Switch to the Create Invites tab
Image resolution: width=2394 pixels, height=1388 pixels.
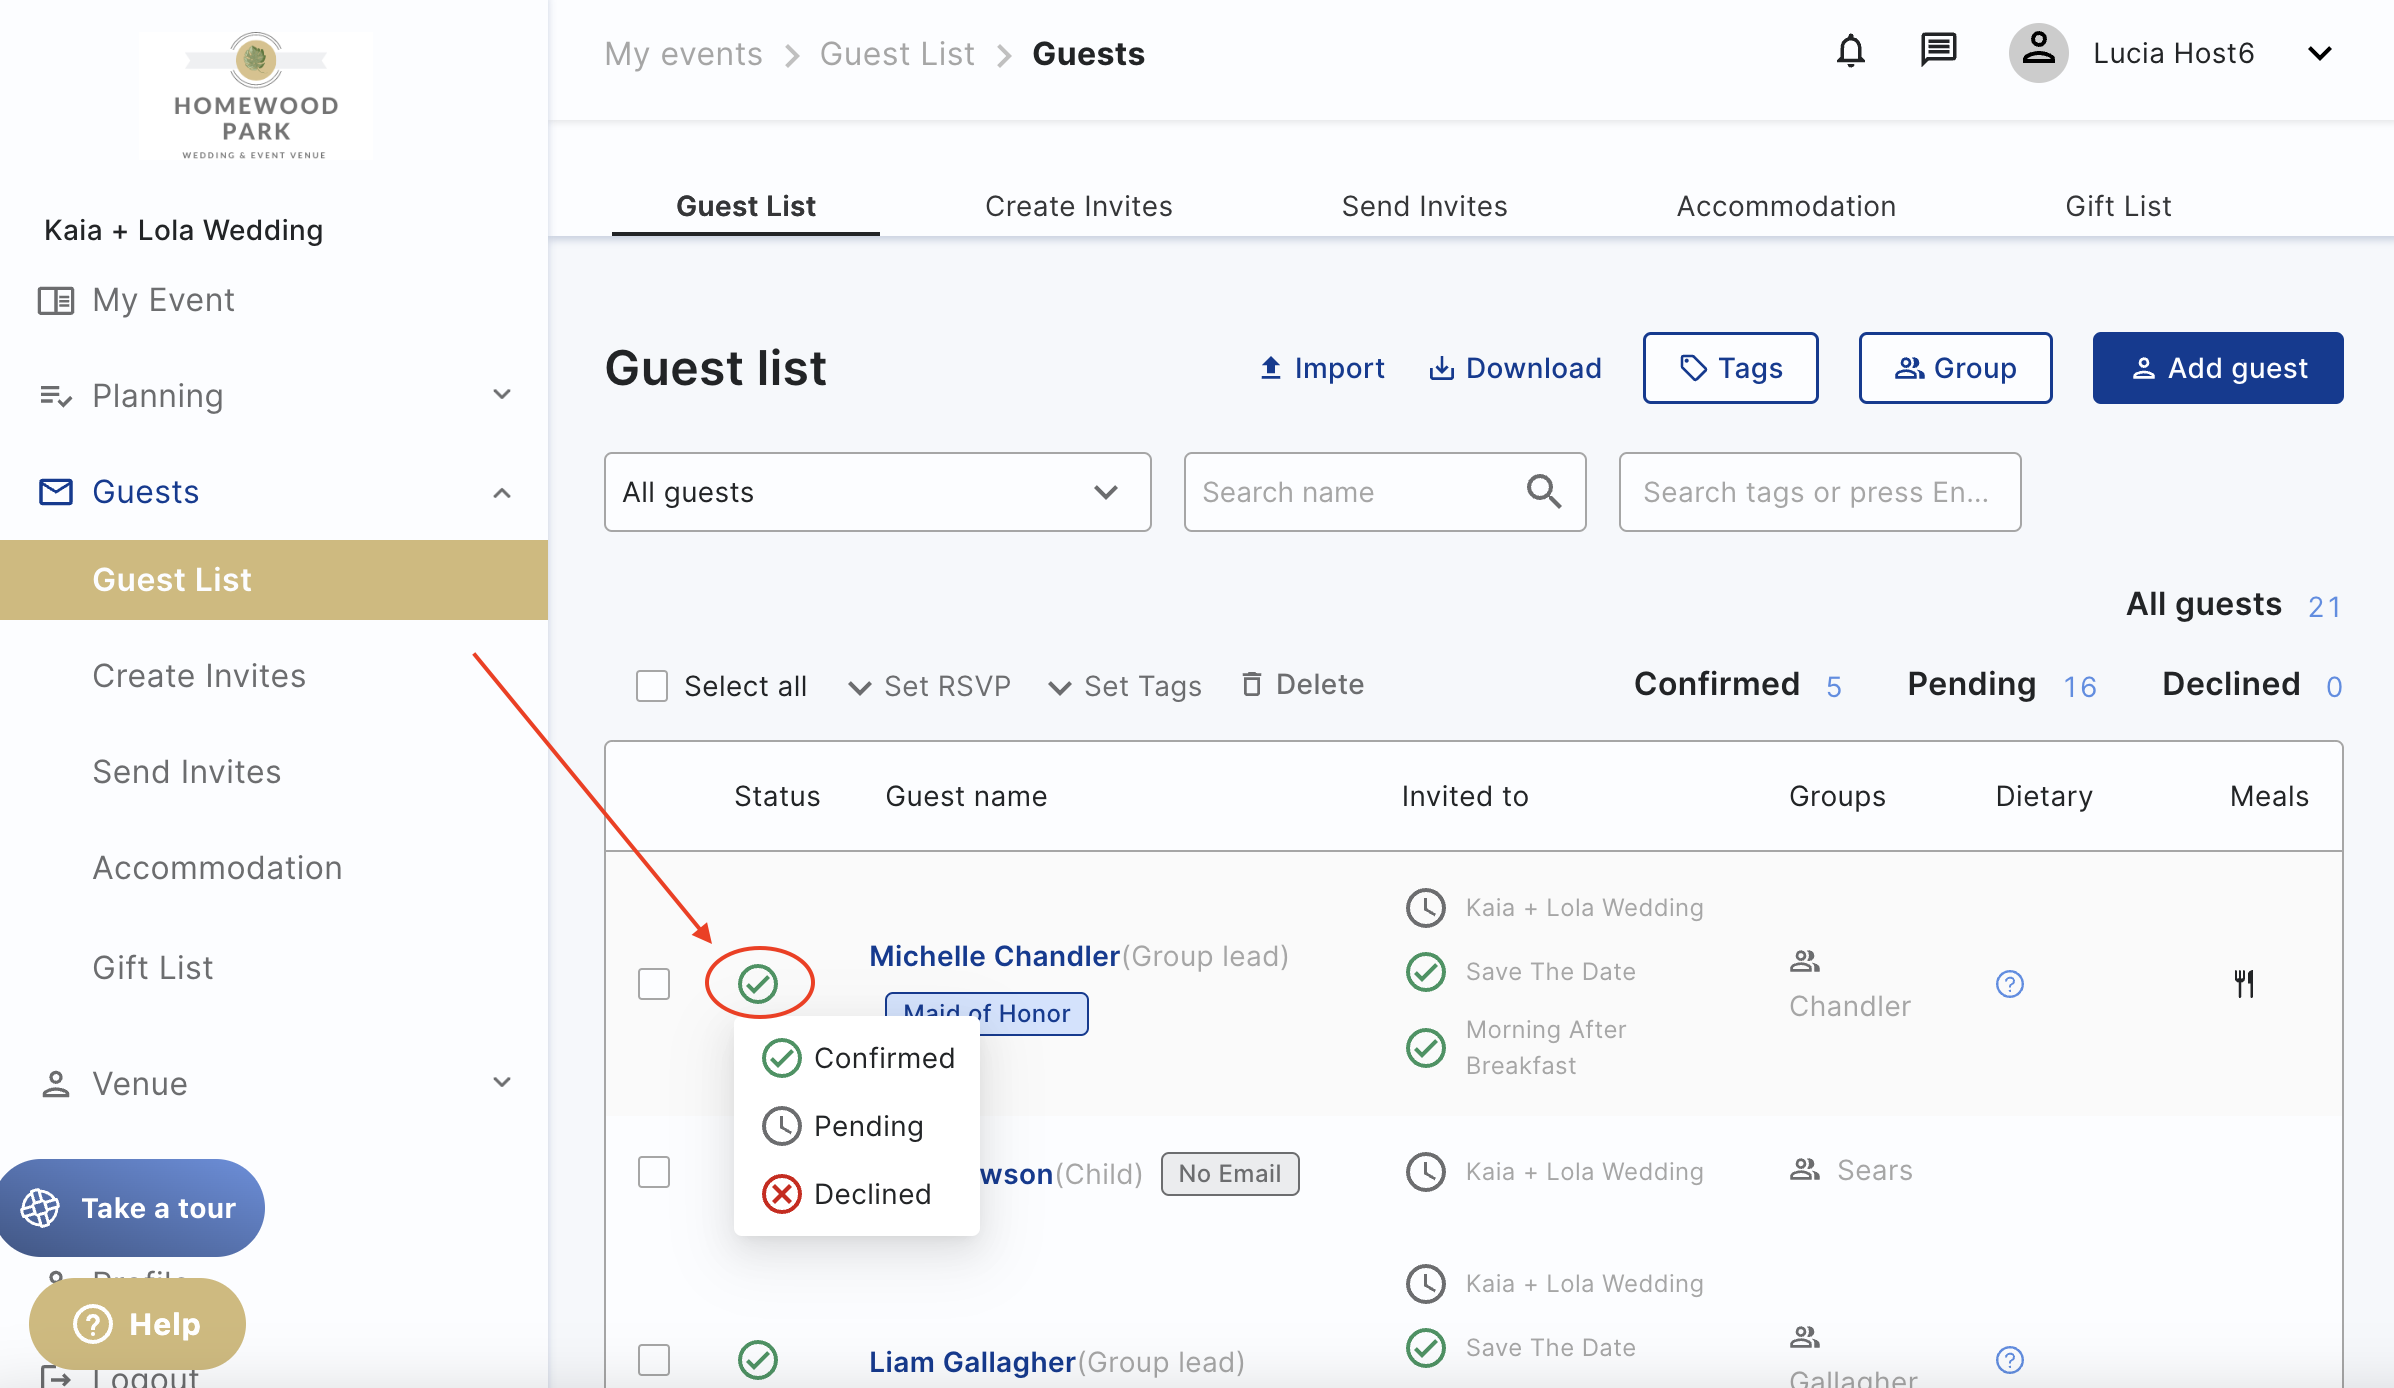(1078, 206)
